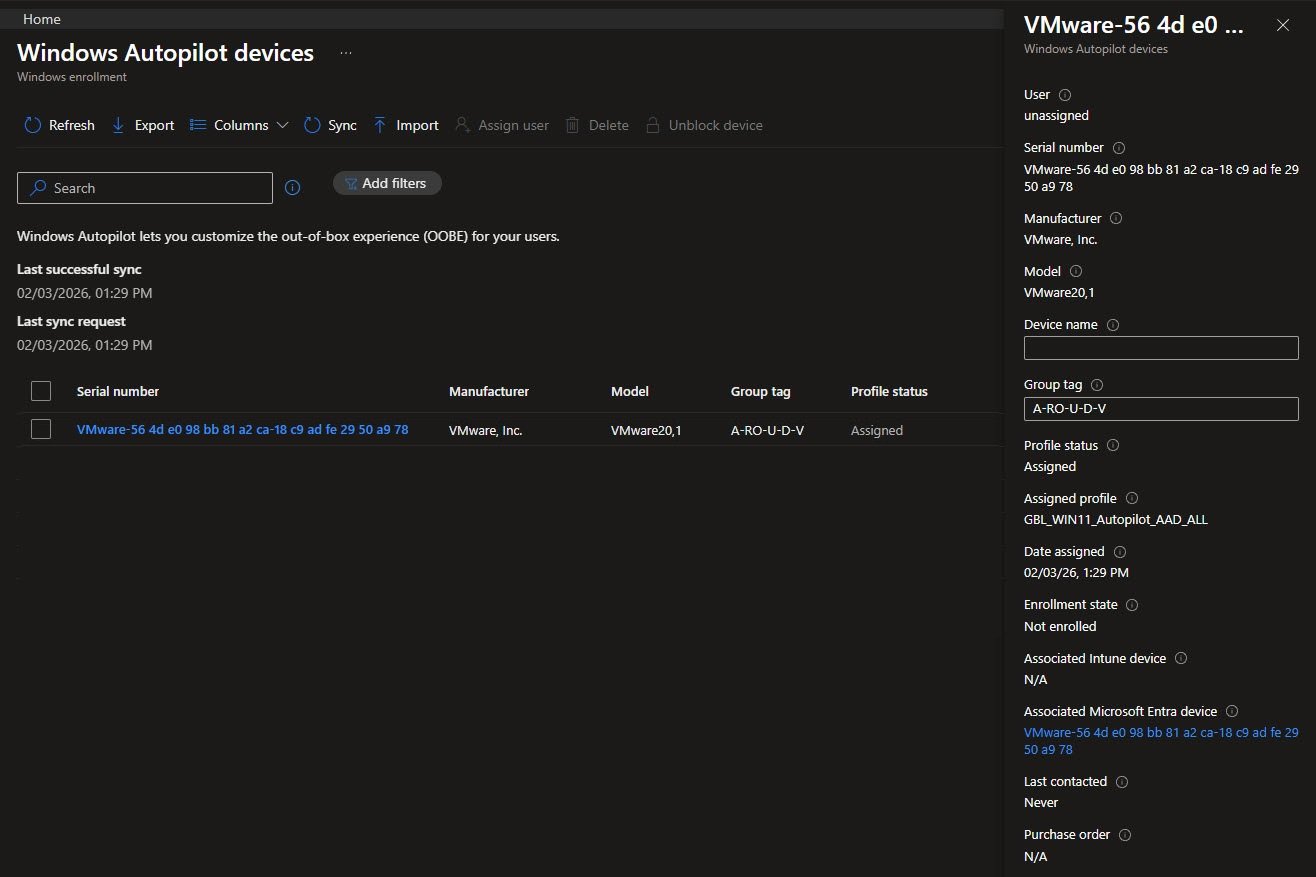Import Autopilot devices
Viewport: 1316px width, 877px height.
coord(405,125)
